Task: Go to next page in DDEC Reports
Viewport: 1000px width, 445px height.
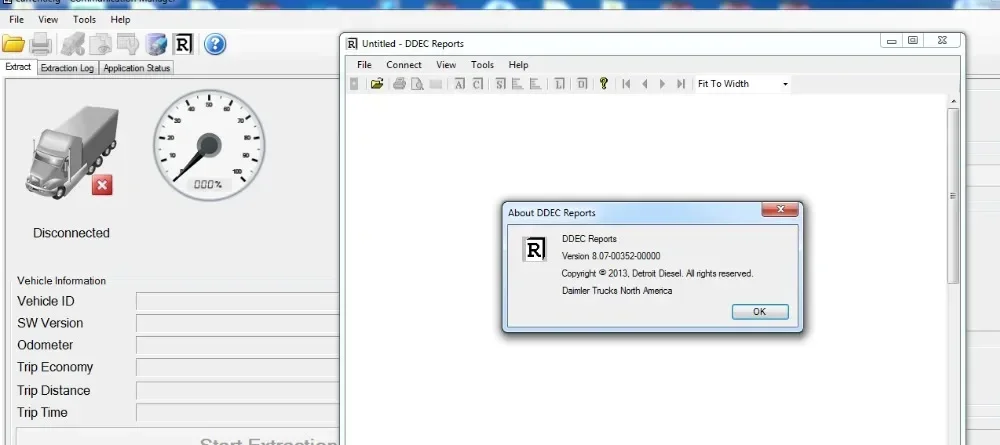Action: 663,84
